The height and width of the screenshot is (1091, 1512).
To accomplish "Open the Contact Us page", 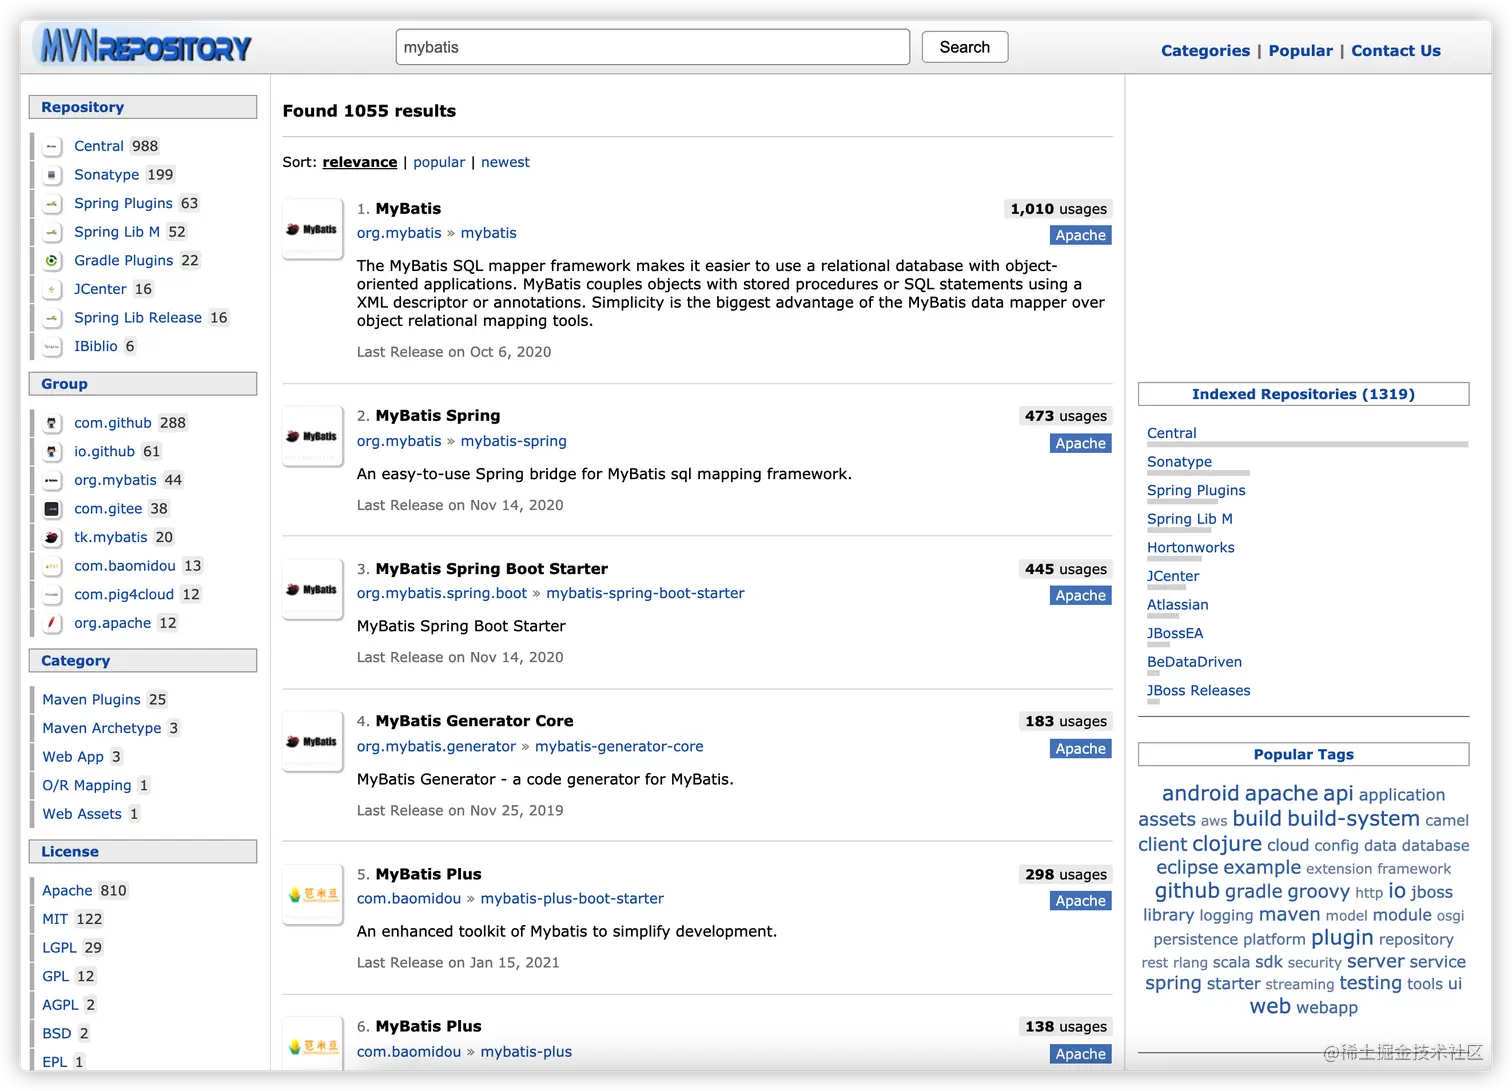I will 1396,51.
